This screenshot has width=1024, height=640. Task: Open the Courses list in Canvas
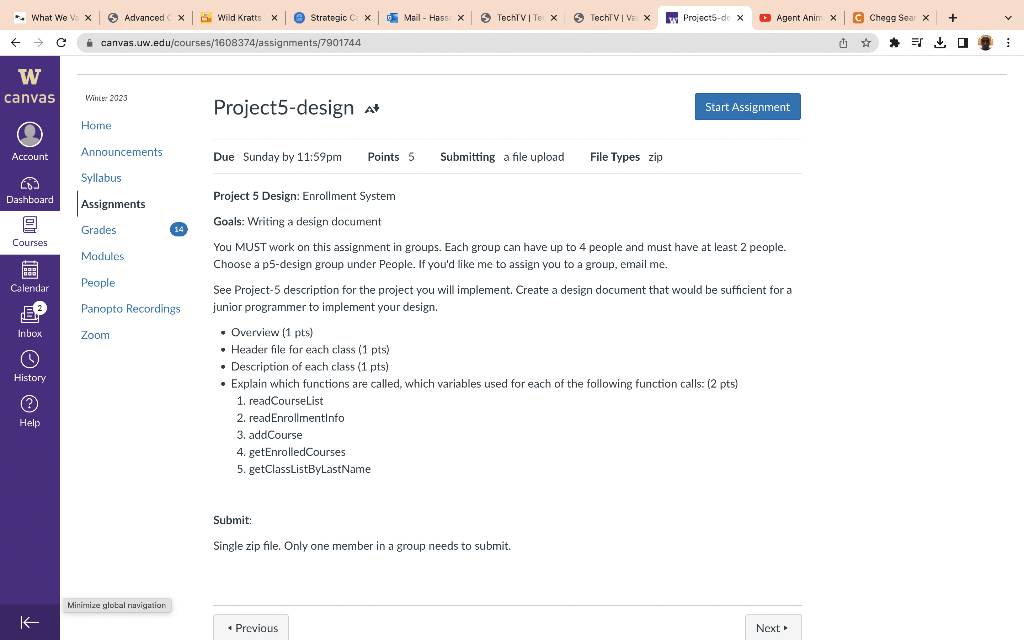click(30, 231)
